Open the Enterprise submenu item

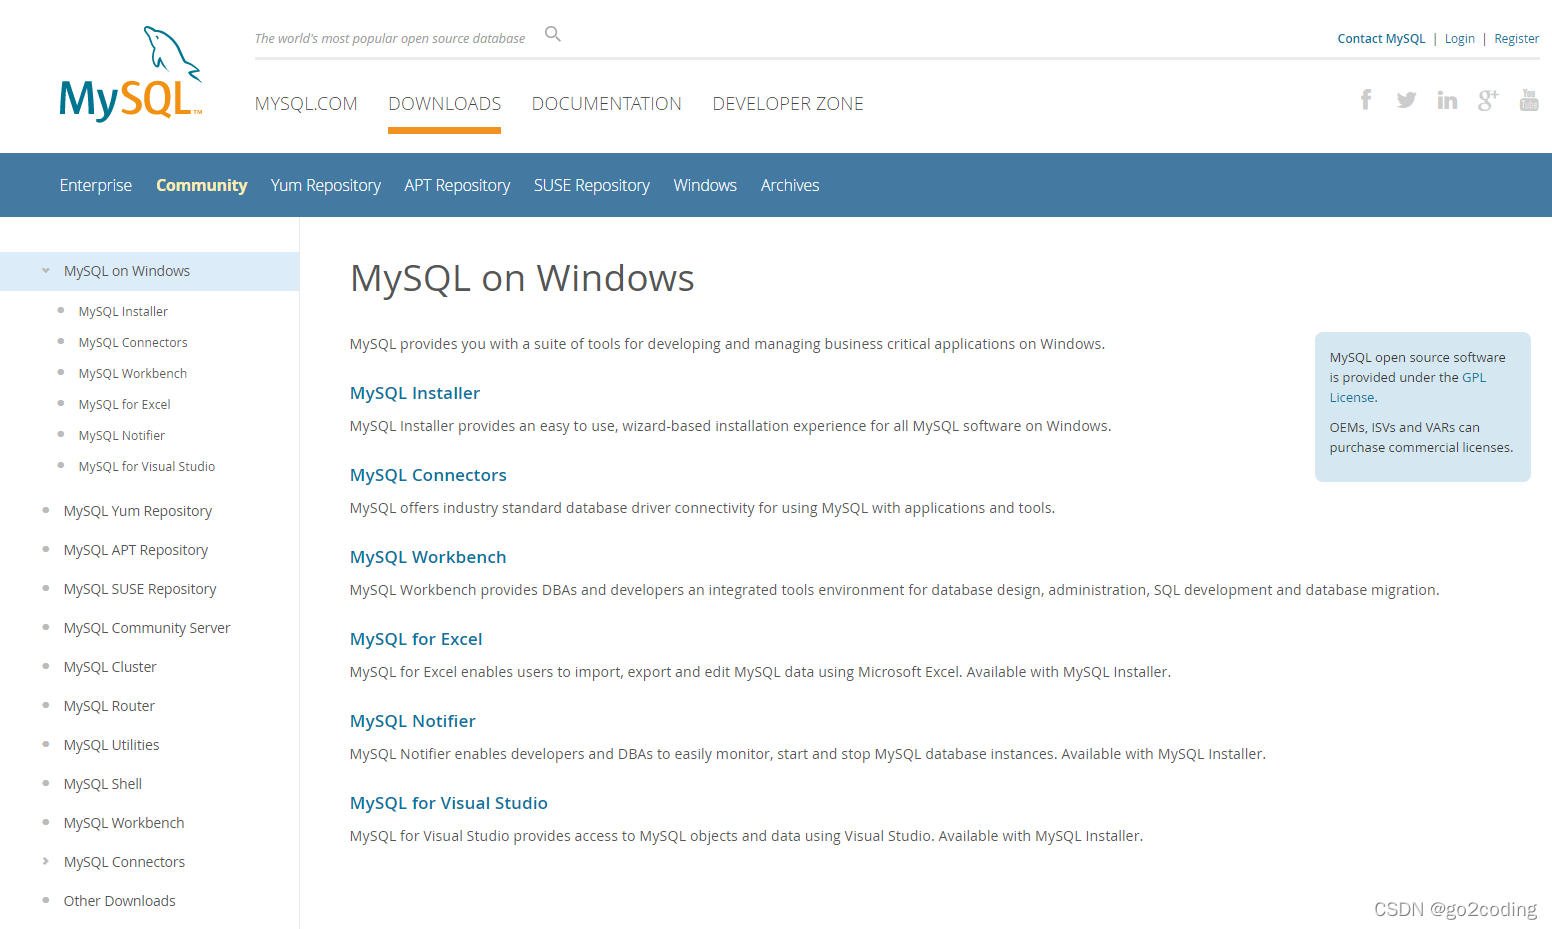pyautogui.click(x=96, y=185)
